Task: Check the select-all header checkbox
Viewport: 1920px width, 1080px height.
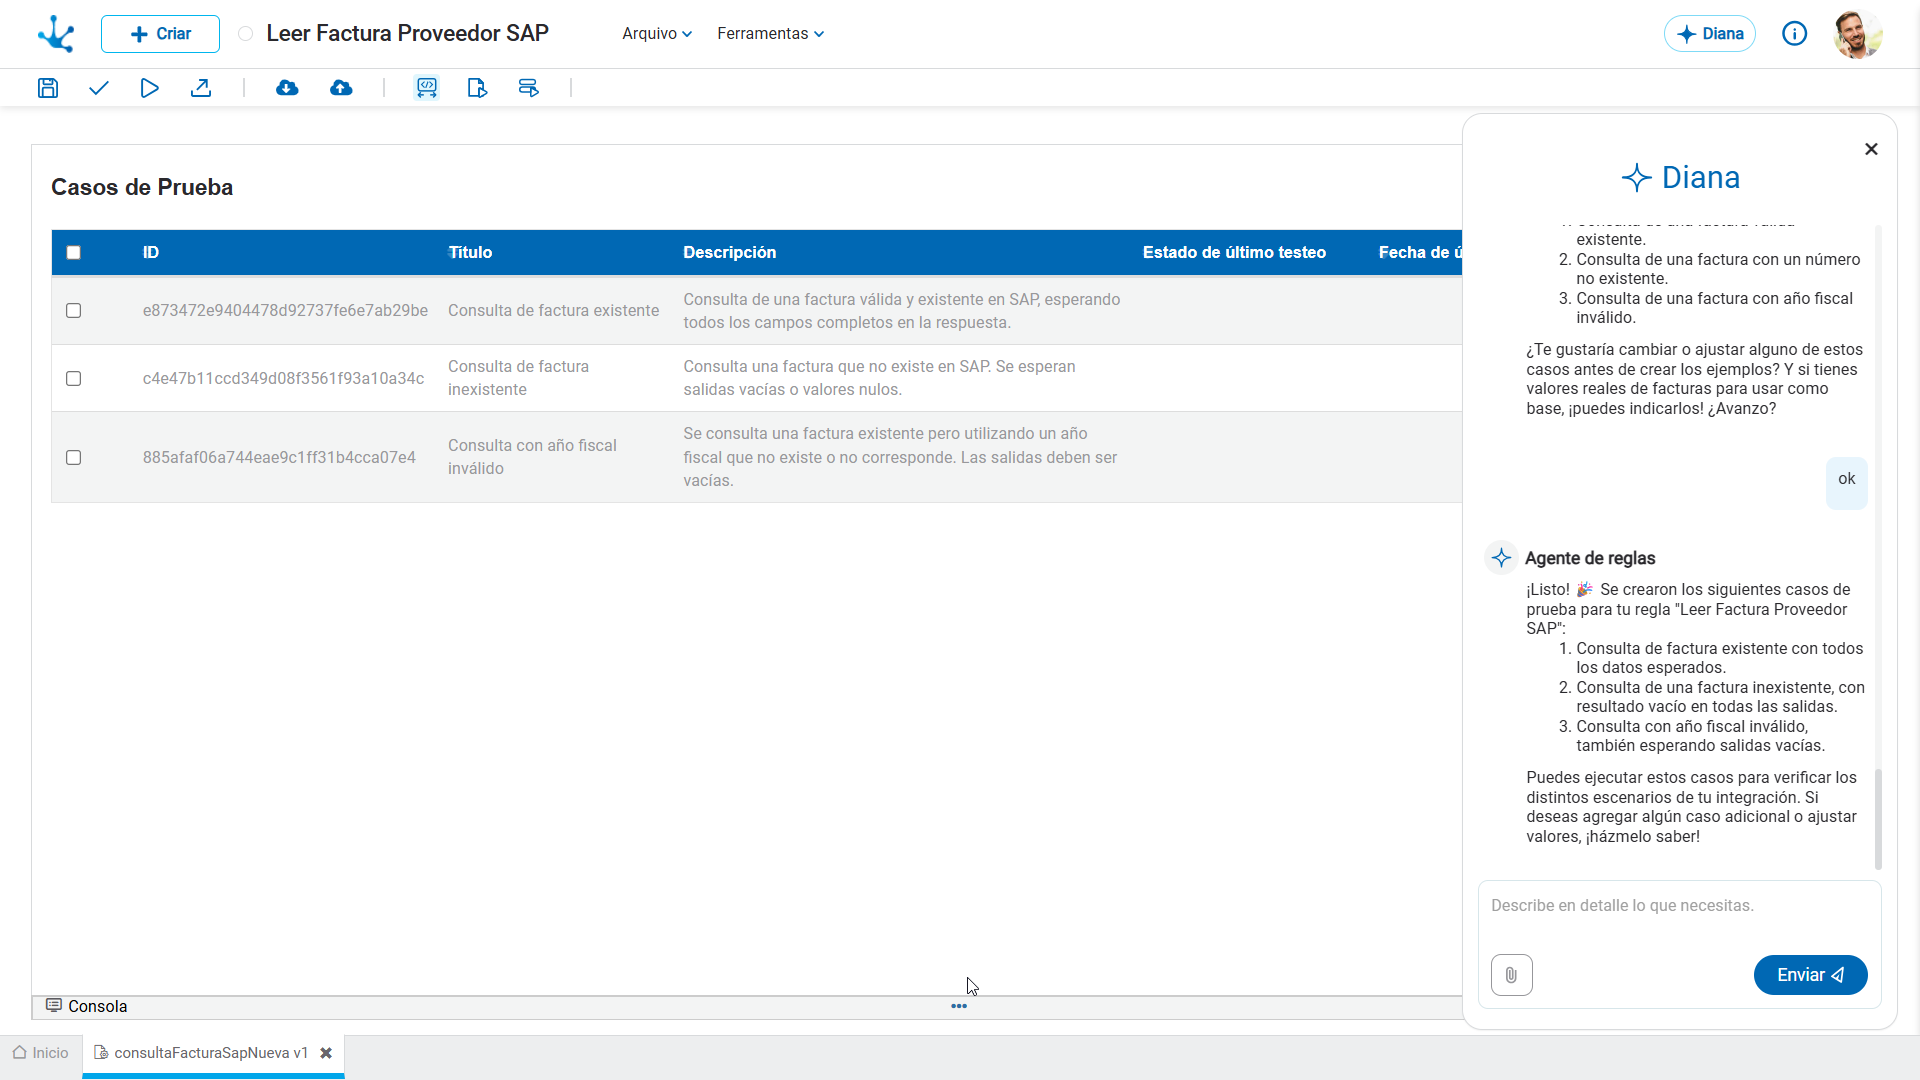Action: tap(73, 253)
